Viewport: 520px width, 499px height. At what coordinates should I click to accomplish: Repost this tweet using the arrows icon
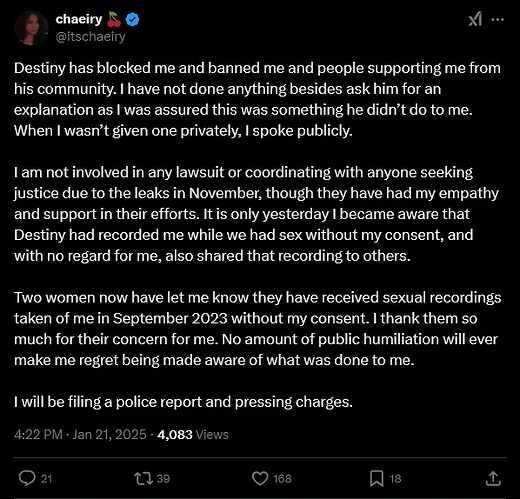click(143, 478)
